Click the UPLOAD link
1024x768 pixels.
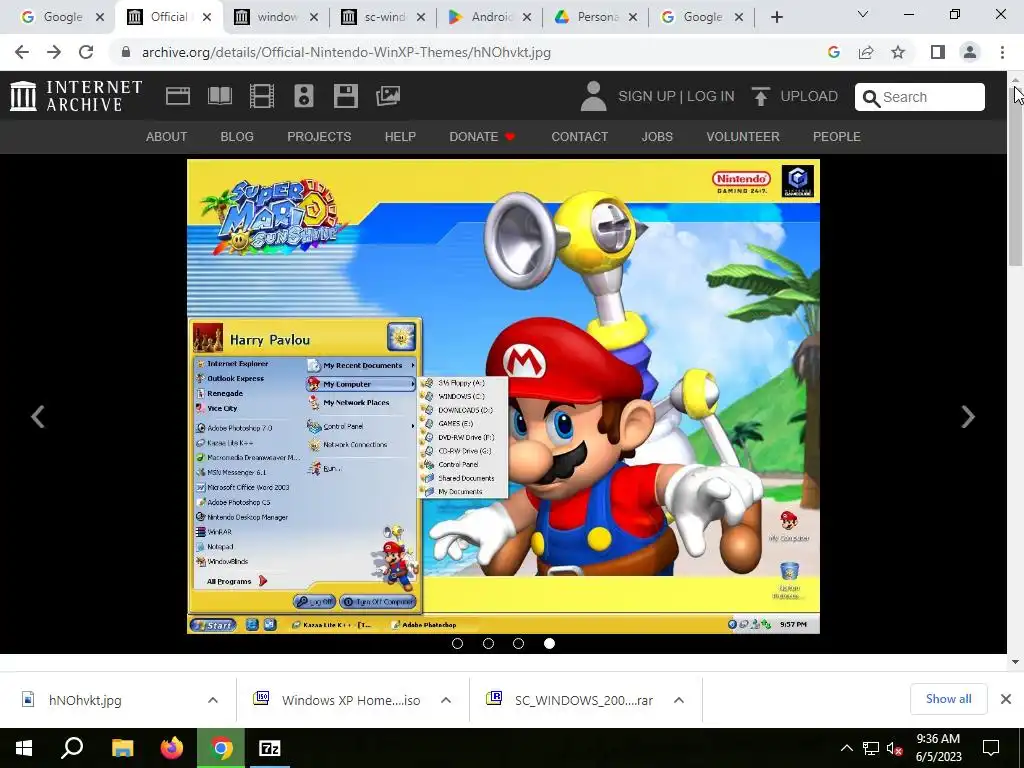[809, 96]
